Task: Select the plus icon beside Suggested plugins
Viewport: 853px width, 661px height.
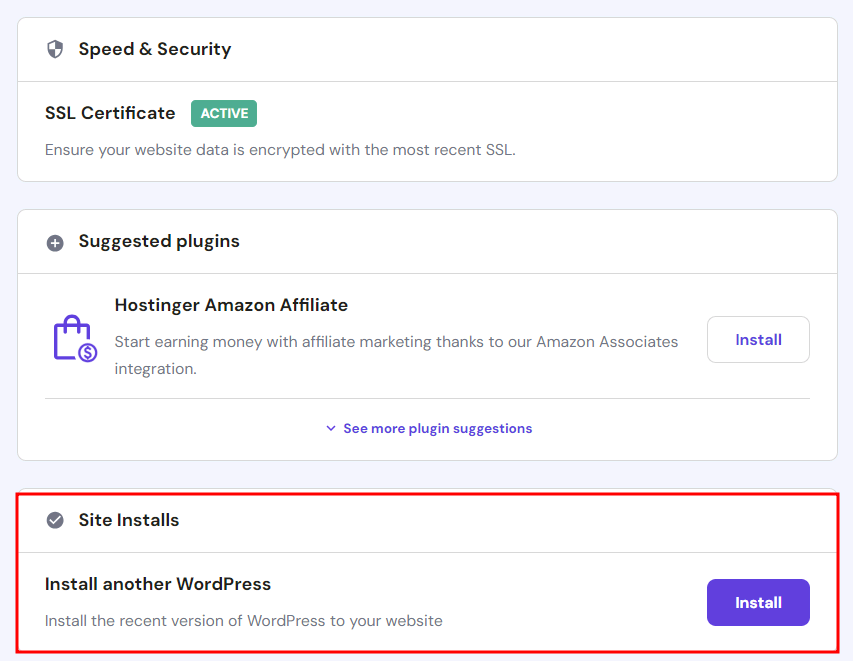Action: click(55, 242)
